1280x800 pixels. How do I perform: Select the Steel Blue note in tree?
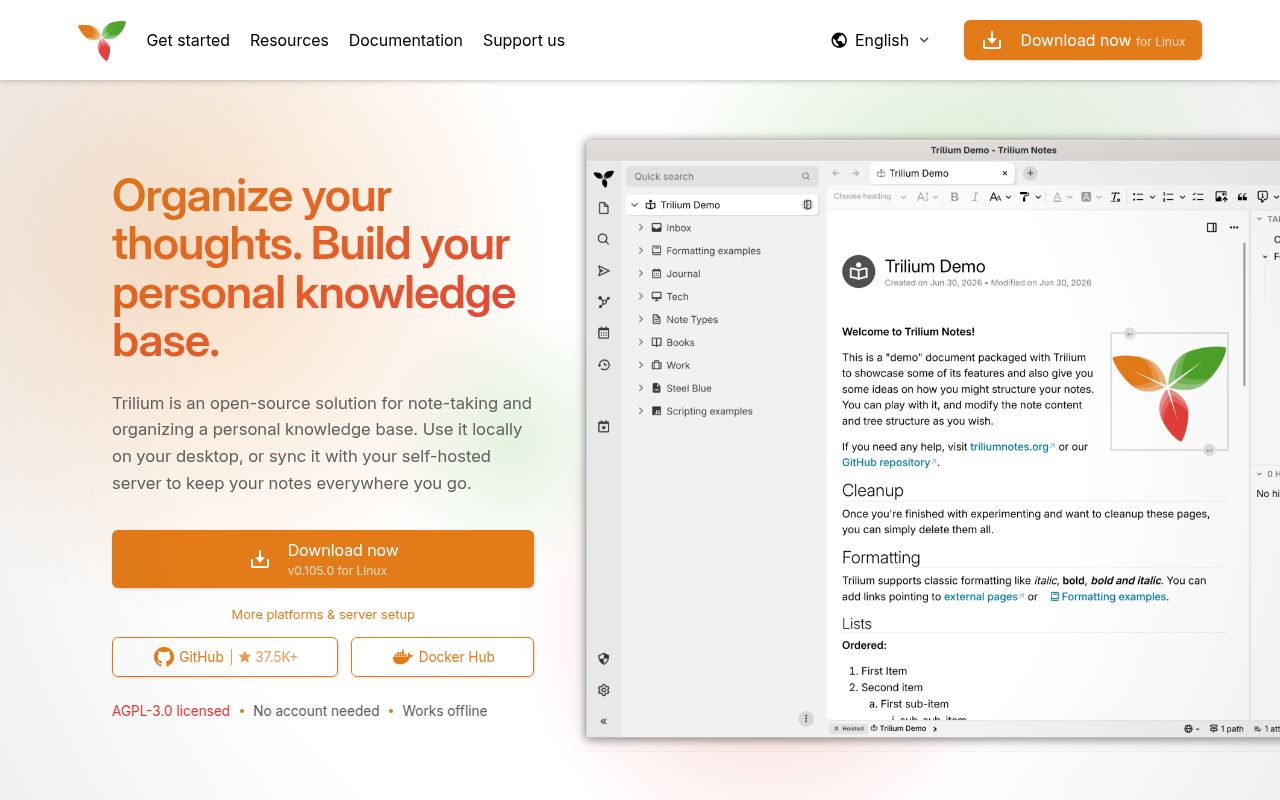point(689,389)
